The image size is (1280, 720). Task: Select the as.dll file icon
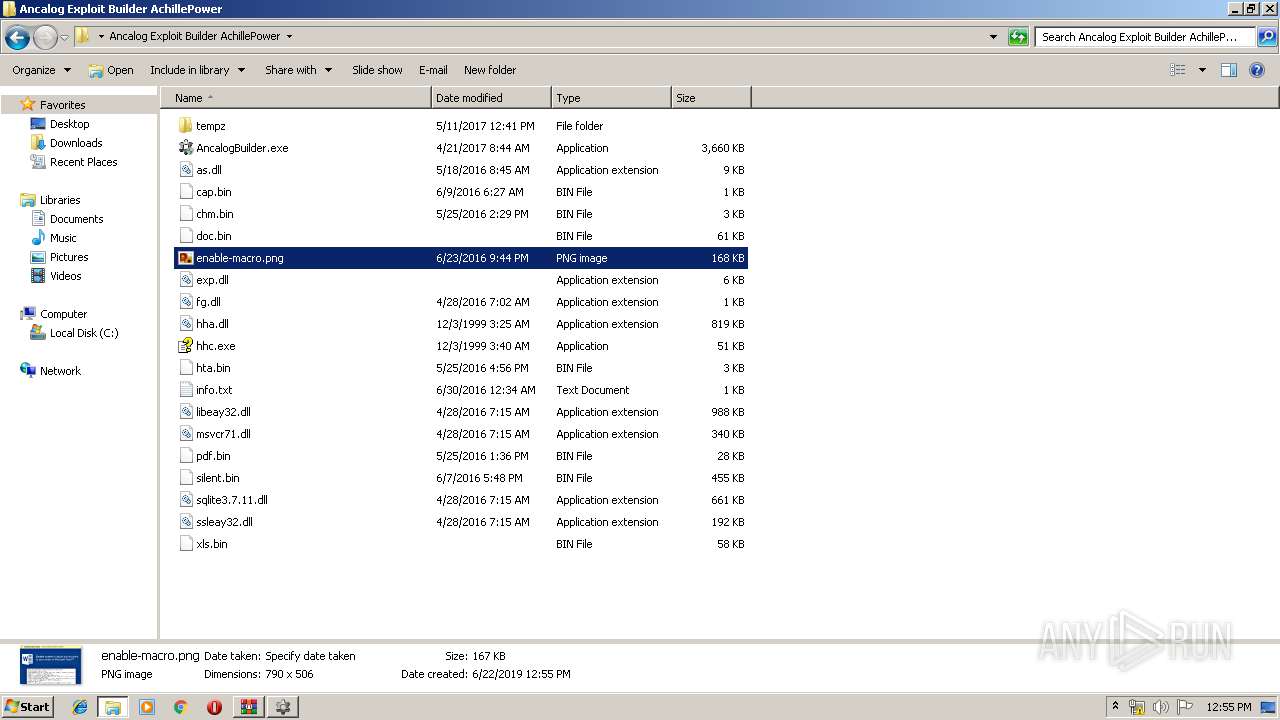185,170
